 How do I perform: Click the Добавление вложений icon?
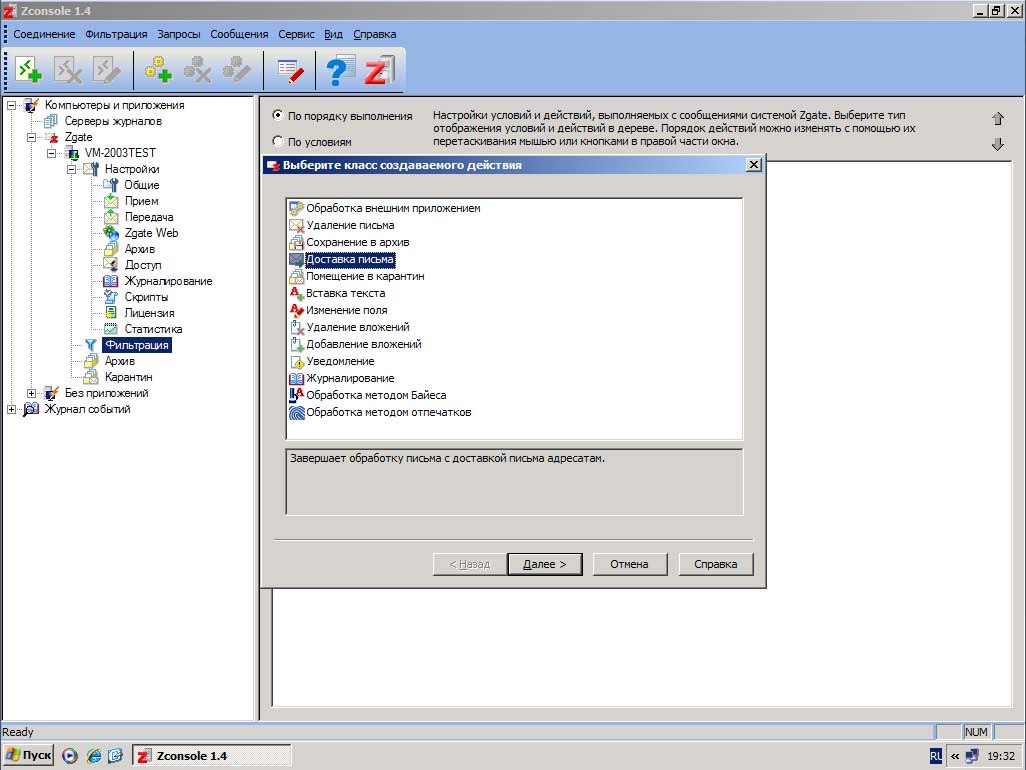[296, 344]
